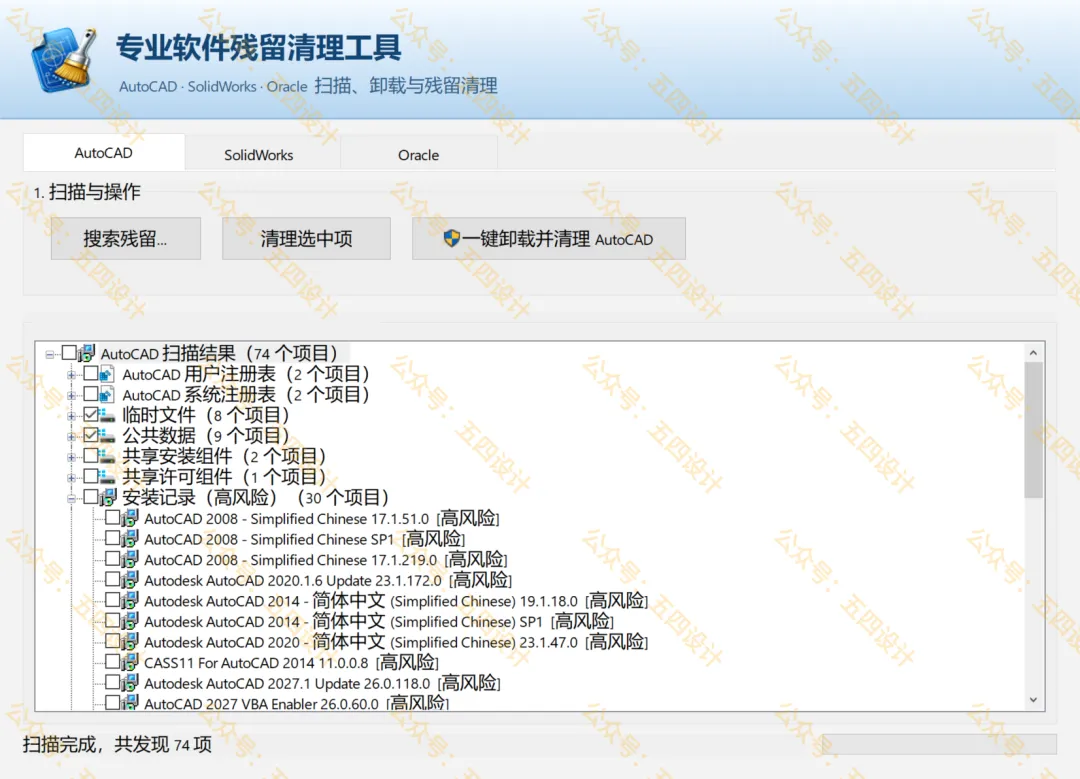Image resolution: width=1080 pixels, height=779 pixels.
Task: Click icon of AutoCAD 2008 17.1.51.0 entry
Action: pyautogui.click(x=129, y=518)
